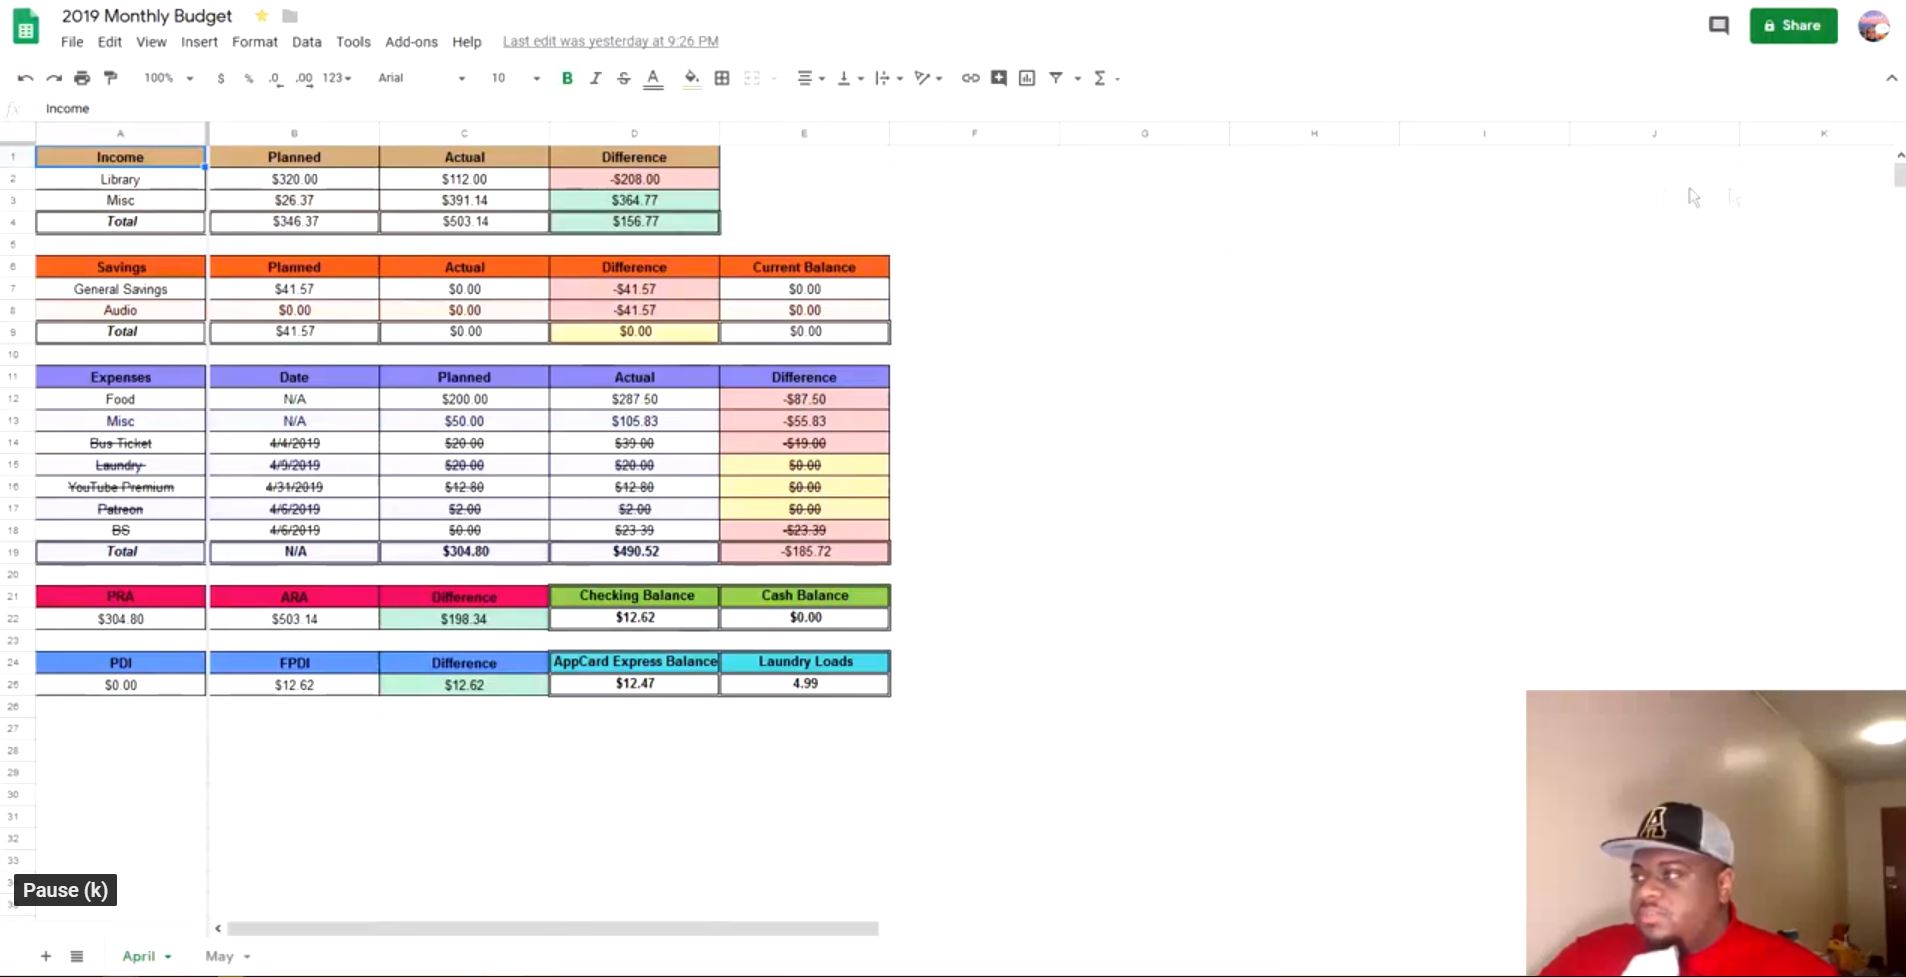Image resolution: width=1906 pixels, height=977 pixels.
Task: Open the comment history icon
Action: tap(1719, 26)
